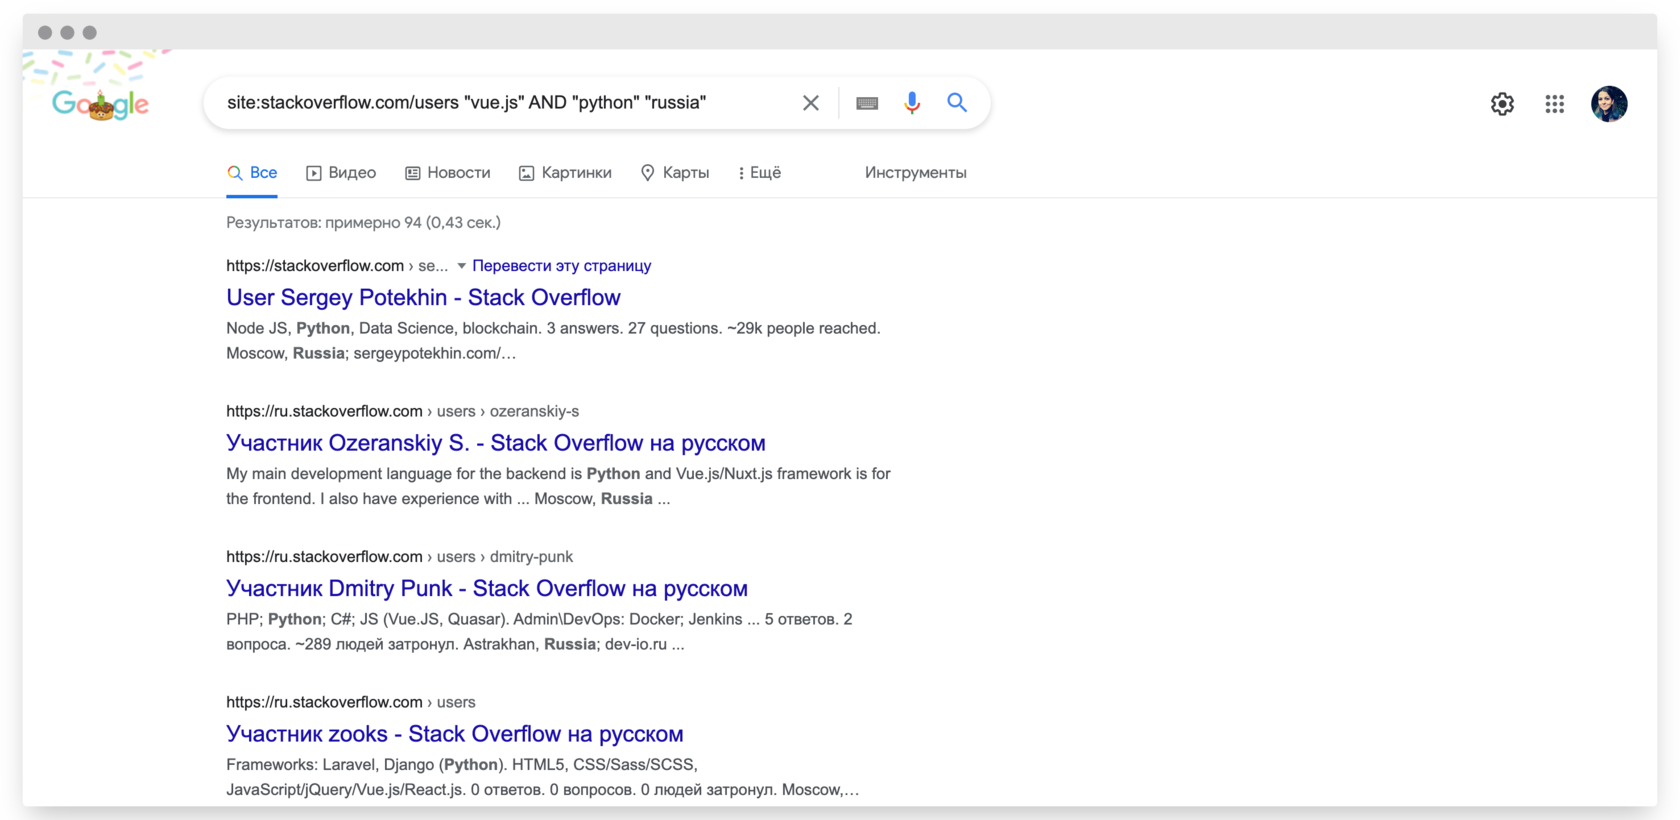This screenshot has height=820, width=1680.
Task: Switch to the Картинки tab
Action: pos(565,173)
